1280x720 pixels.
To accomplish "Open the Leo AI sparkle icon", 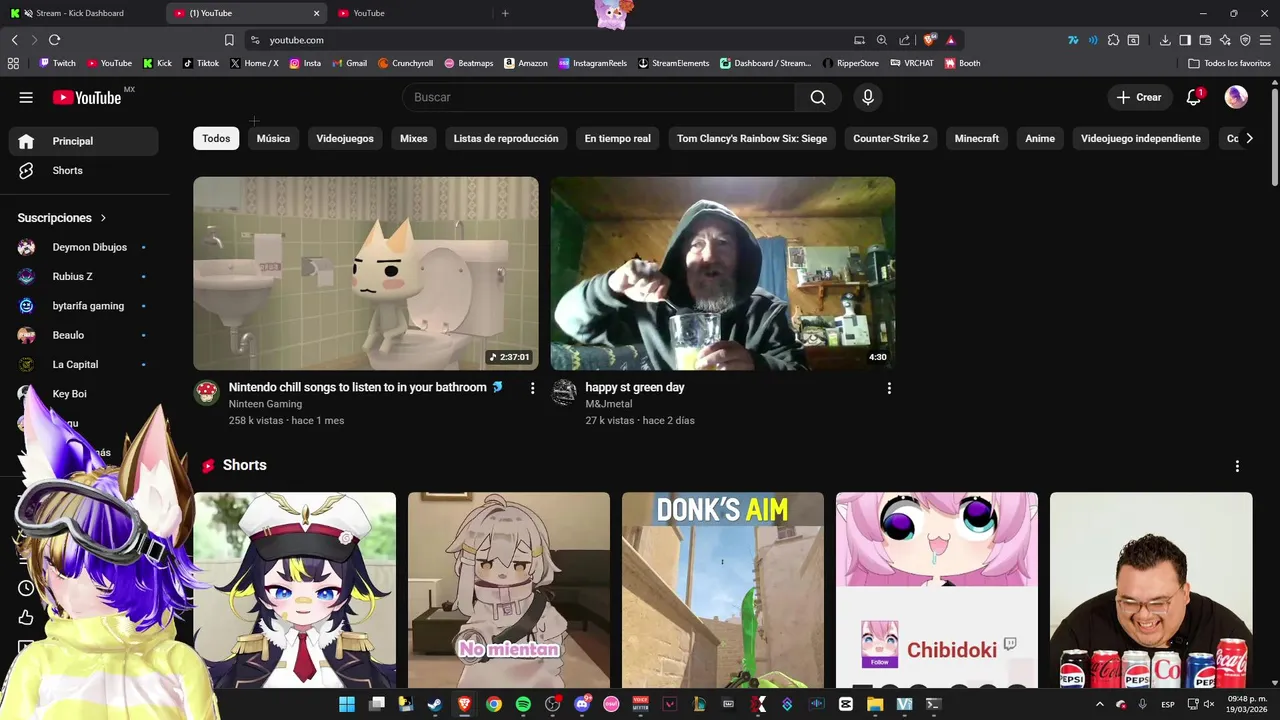I will click(1225, 40).
